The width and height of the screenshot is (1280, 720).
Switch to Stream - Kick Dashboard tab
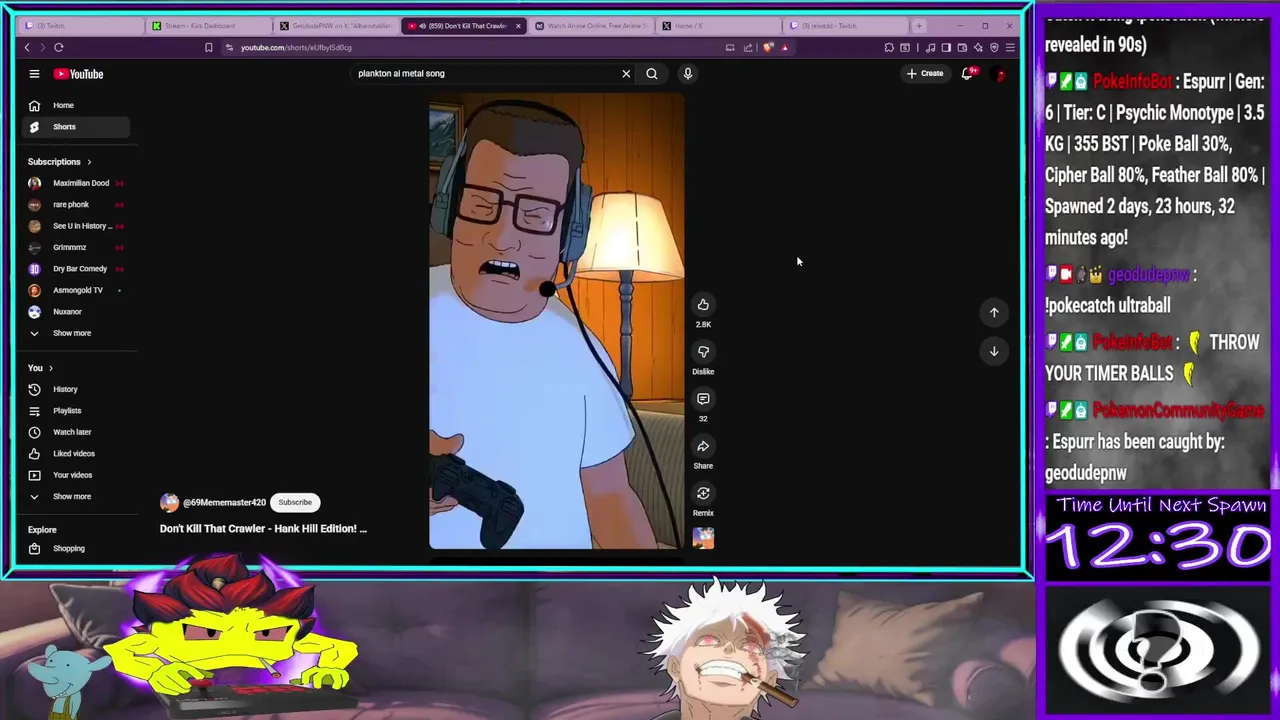[208, 25]
